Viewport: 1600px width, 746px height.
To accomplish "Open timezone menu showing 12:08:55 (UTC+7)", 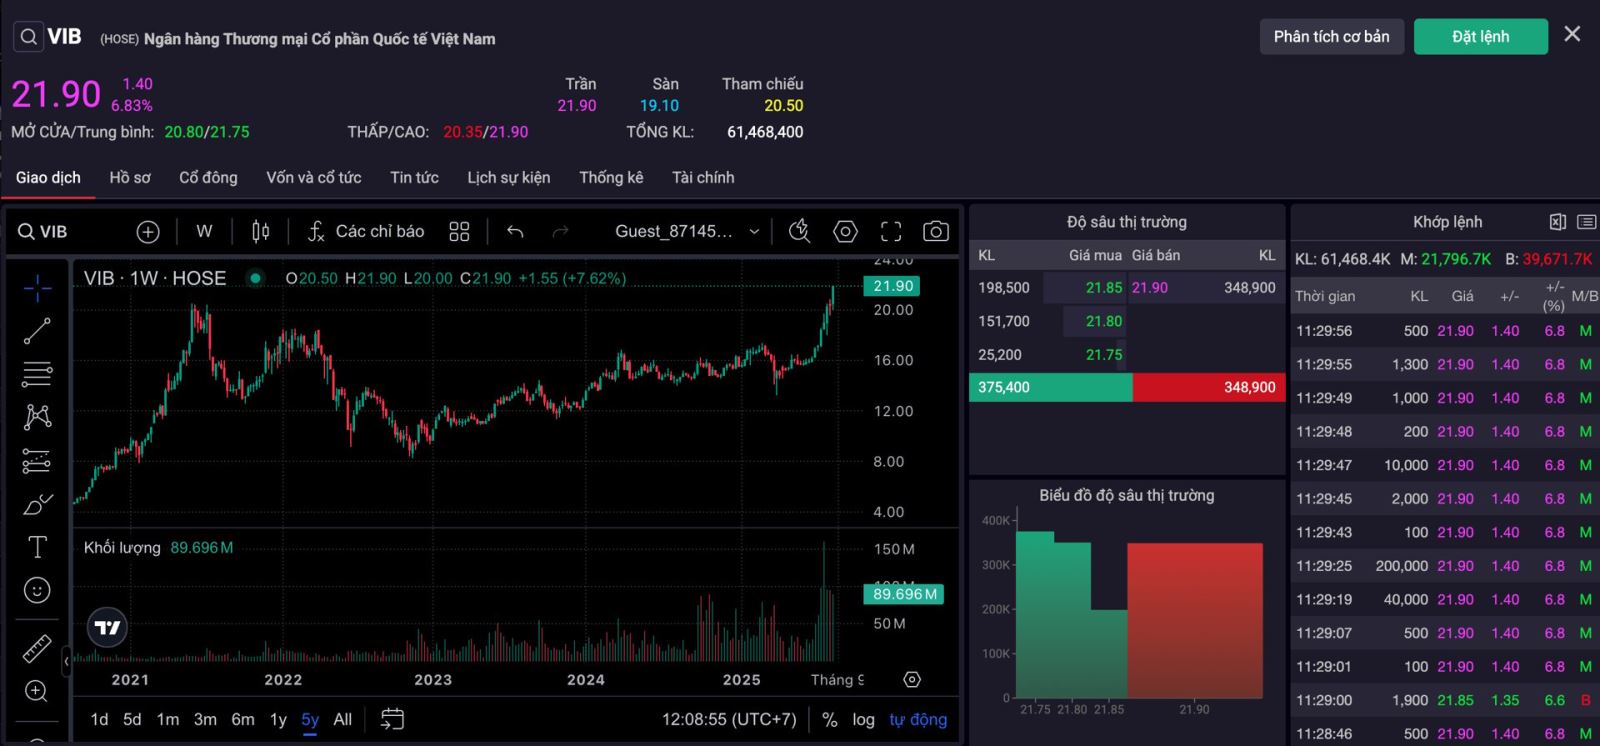I will 729,719.
